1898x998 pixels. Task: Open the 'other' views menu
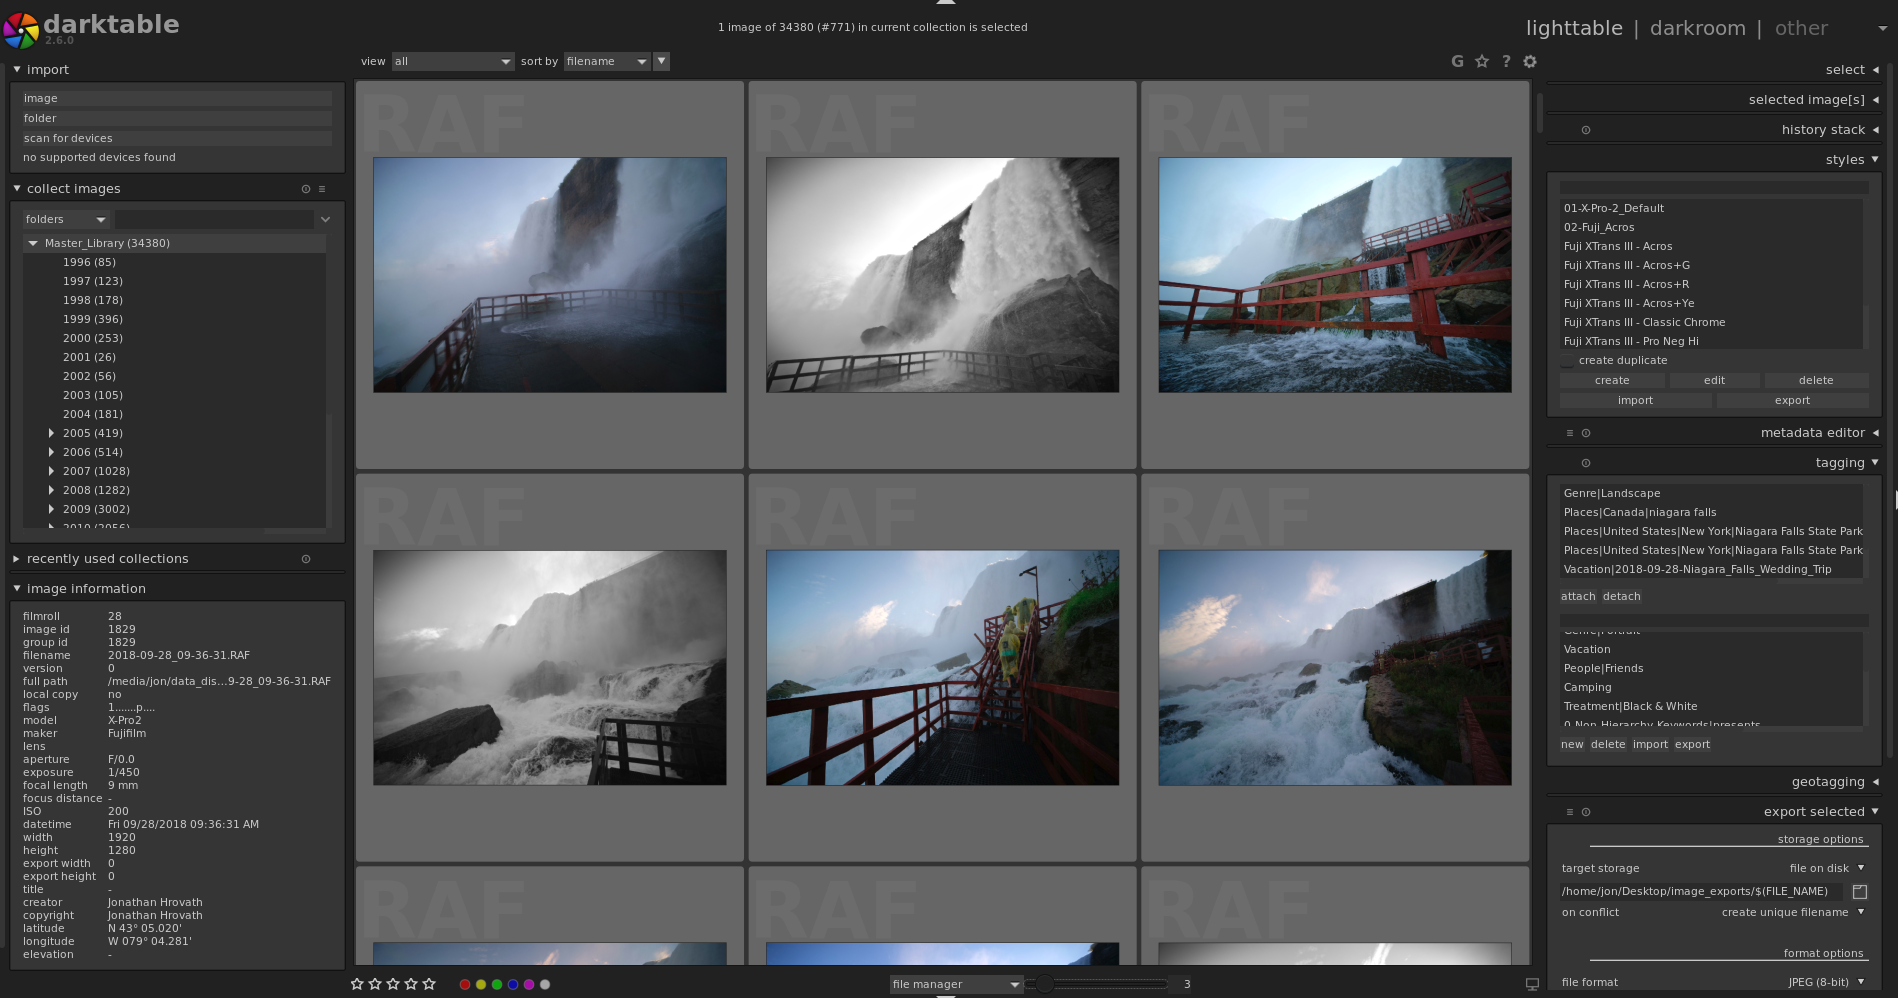click(1801, 28)
